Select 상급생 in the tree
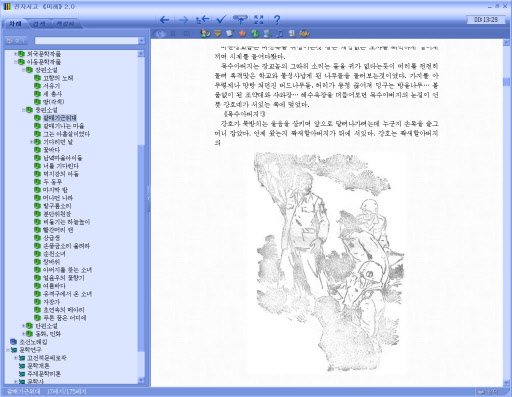Screen dimensions: 512x397 tap(51, 238)
